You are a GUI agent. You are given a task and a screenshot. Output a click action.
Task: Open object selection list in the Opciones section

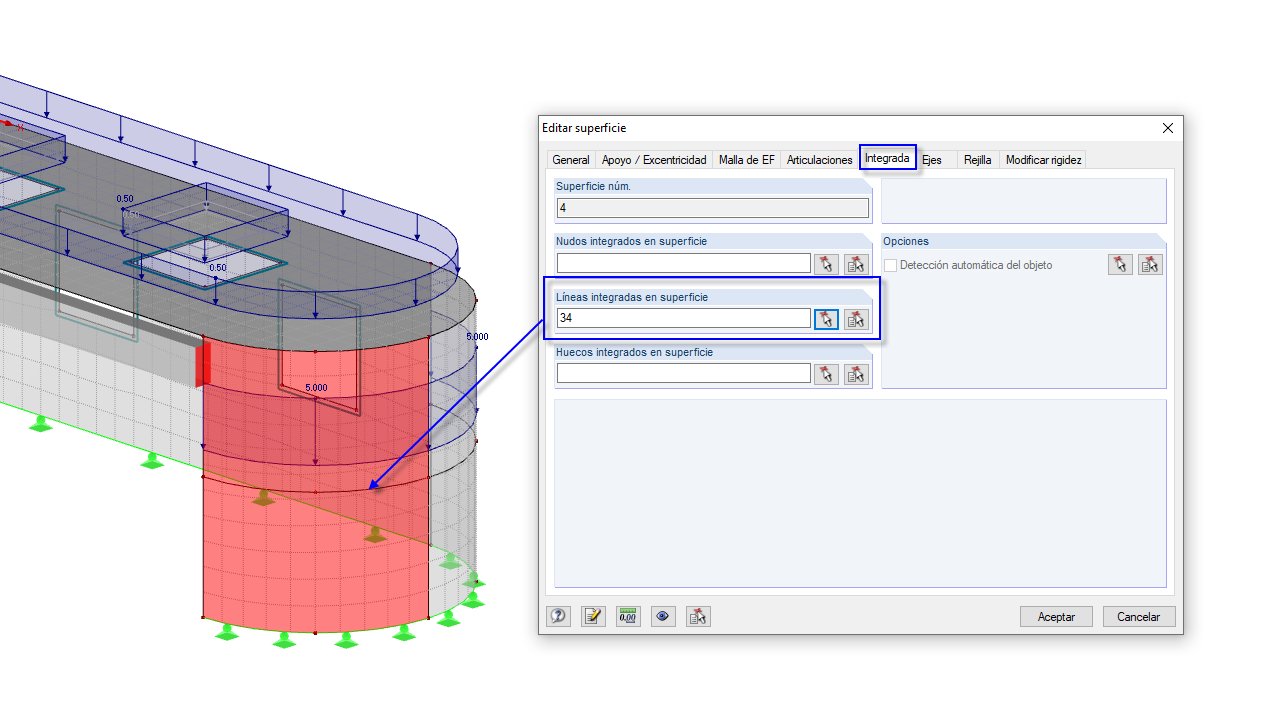point(1150,264)
